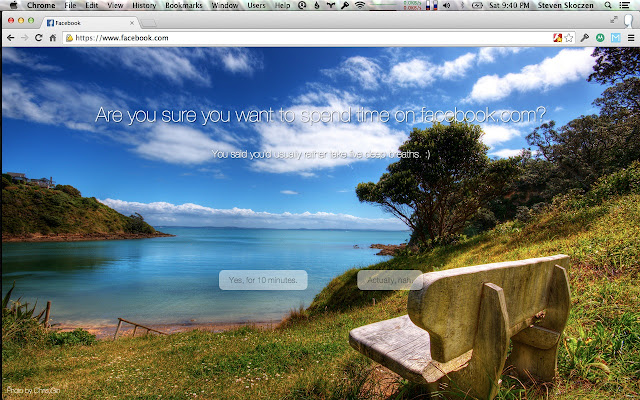This screenshot has width=640, height=400.
Task: Close the Facebook tab
Action: (132, 23)
